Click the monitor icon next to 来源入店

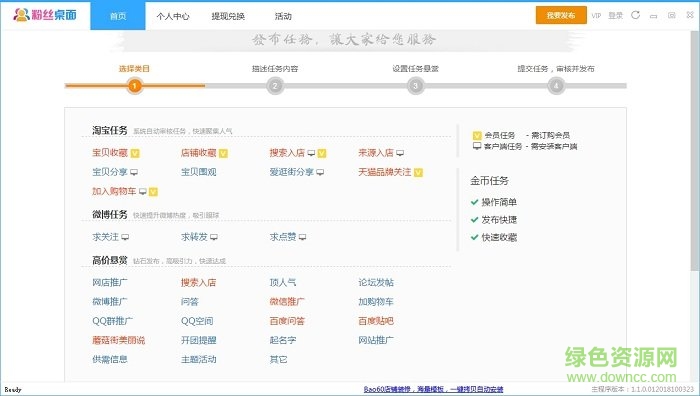[400, 153]
